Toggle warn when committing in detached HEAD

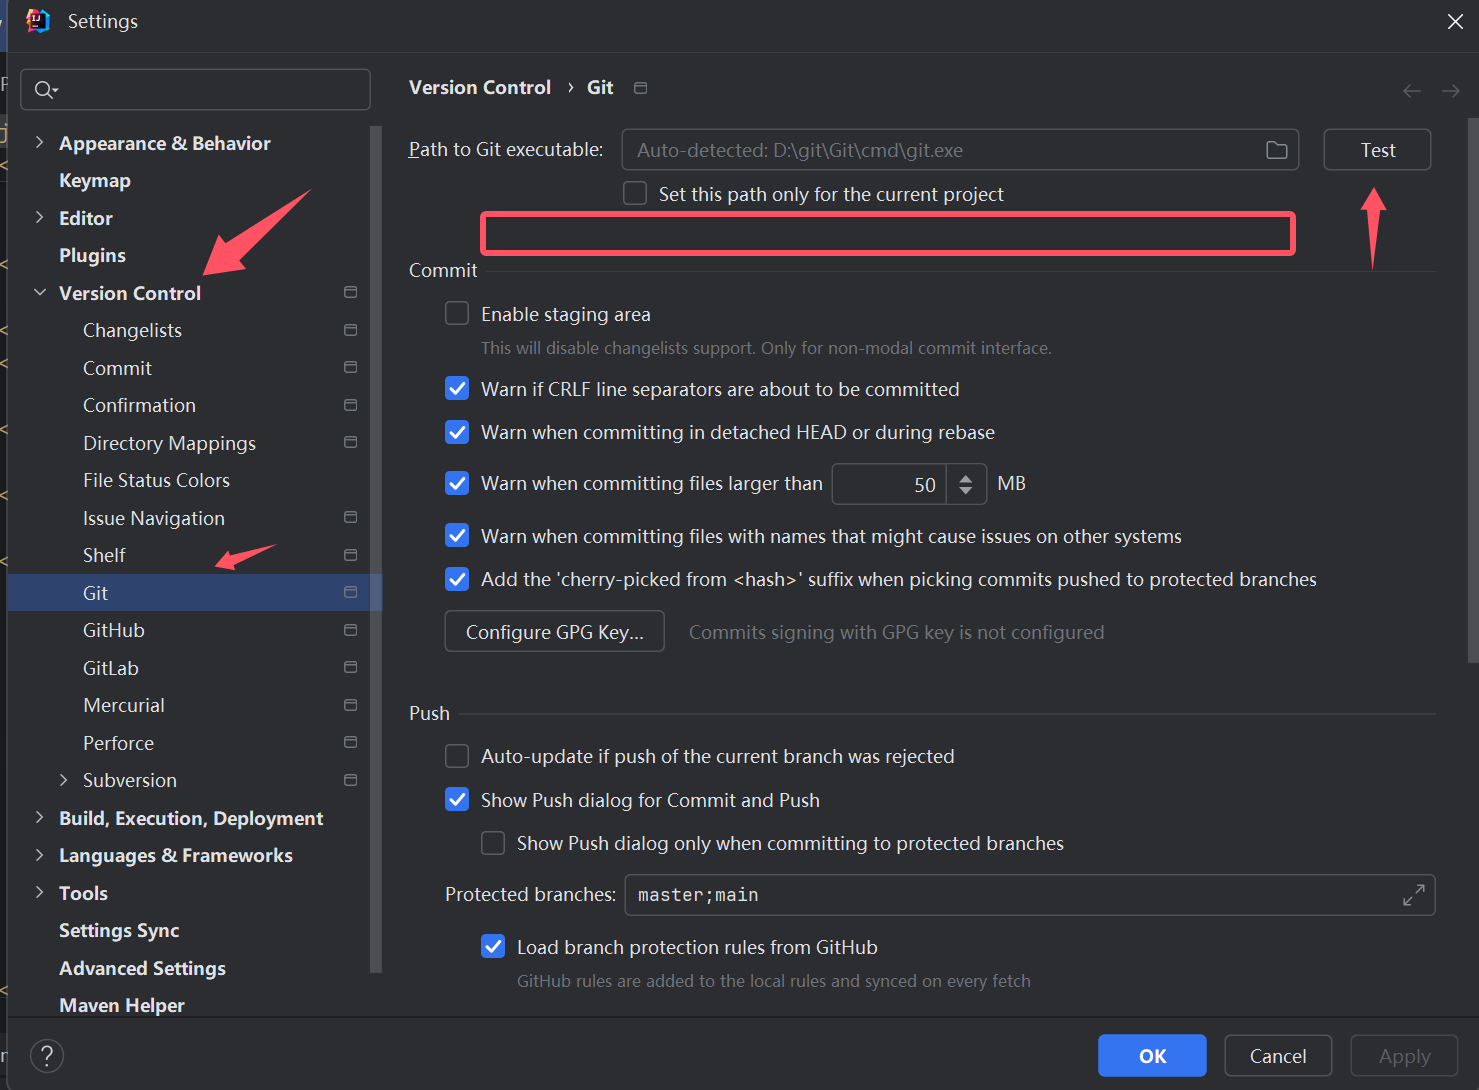457,431
